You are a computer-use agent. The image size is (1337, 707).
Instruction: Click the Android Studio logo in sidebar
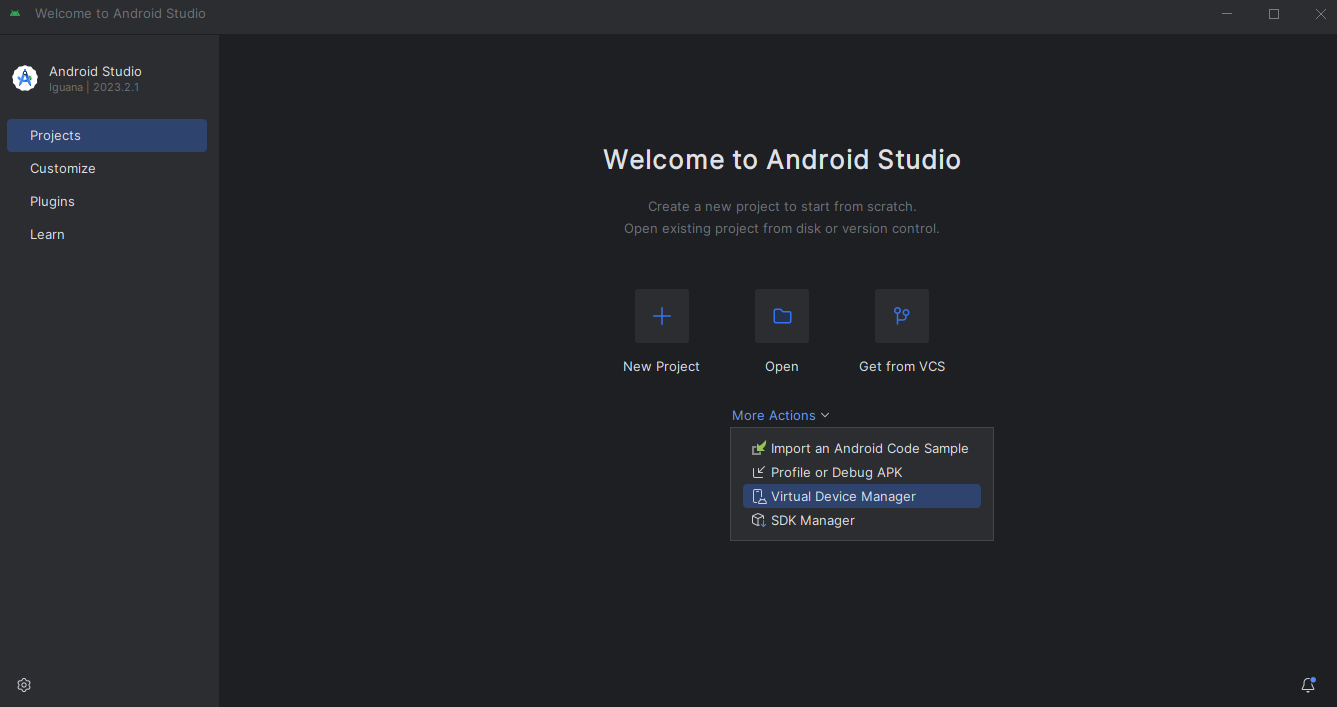click(25, 78)
